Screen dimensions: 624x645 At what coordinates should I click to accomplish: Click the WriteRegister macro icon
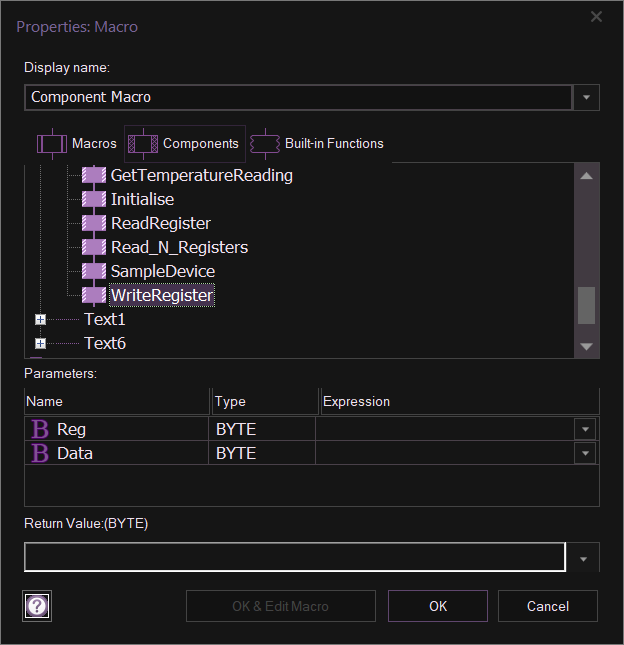pos(94,295)
